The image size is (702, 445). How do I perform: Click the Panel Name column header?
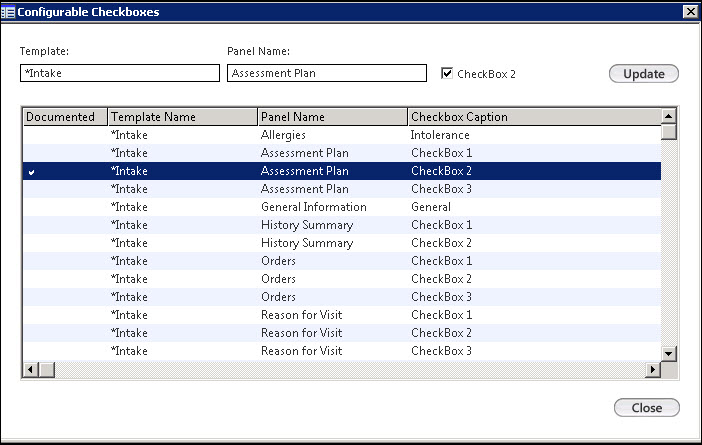click(333, 117)
